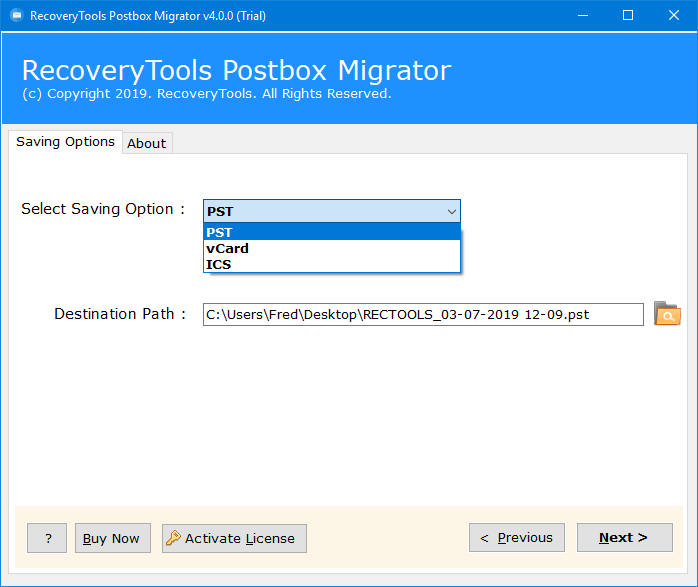The image size is (698, 587).
Task: Choose PST from the saving option list
Action: (x=332, y=232)
